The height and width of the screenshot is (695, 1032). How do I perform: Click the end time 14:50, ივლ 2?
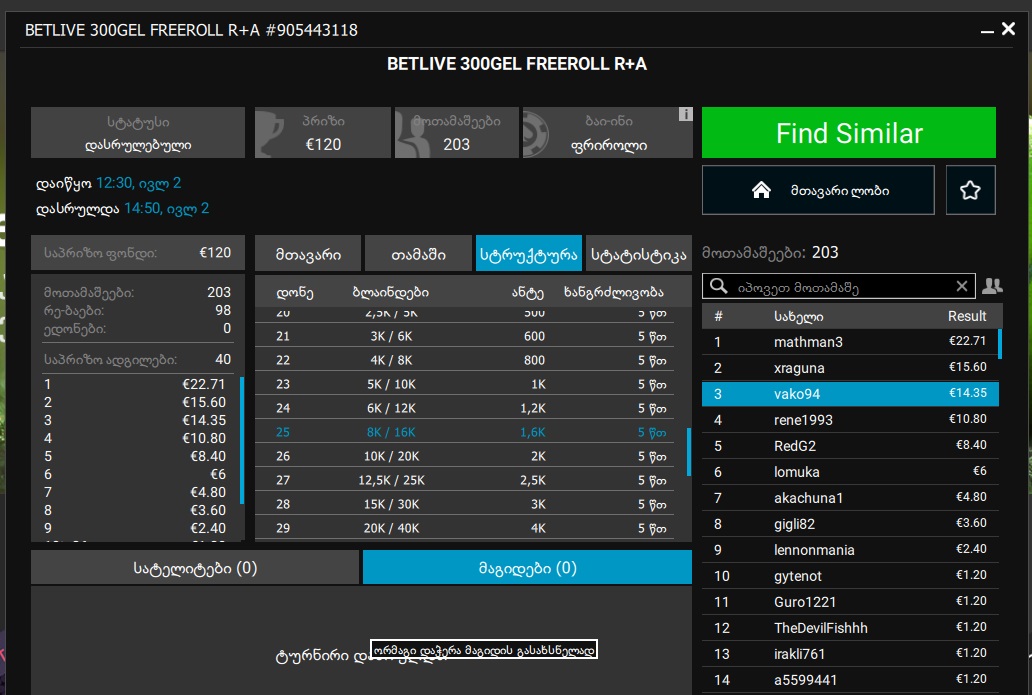click(x=167, y=209)
